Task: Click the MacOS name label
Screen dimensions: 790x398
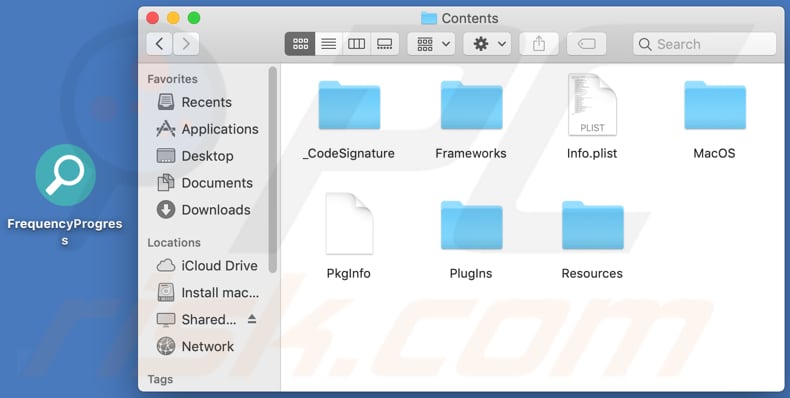Action: (x=714, y=153)
